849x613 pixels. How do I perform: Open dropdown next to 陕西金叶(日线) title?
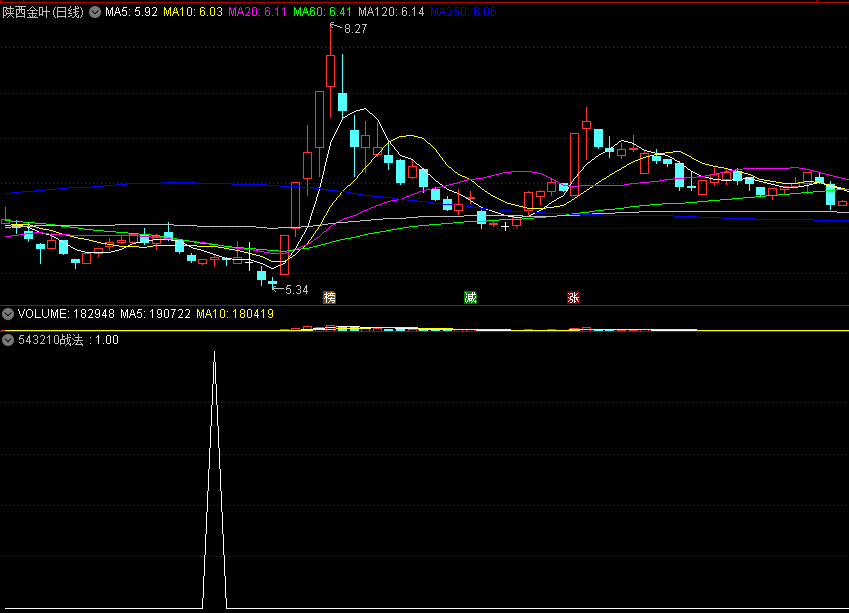click(x=95, y=12)
